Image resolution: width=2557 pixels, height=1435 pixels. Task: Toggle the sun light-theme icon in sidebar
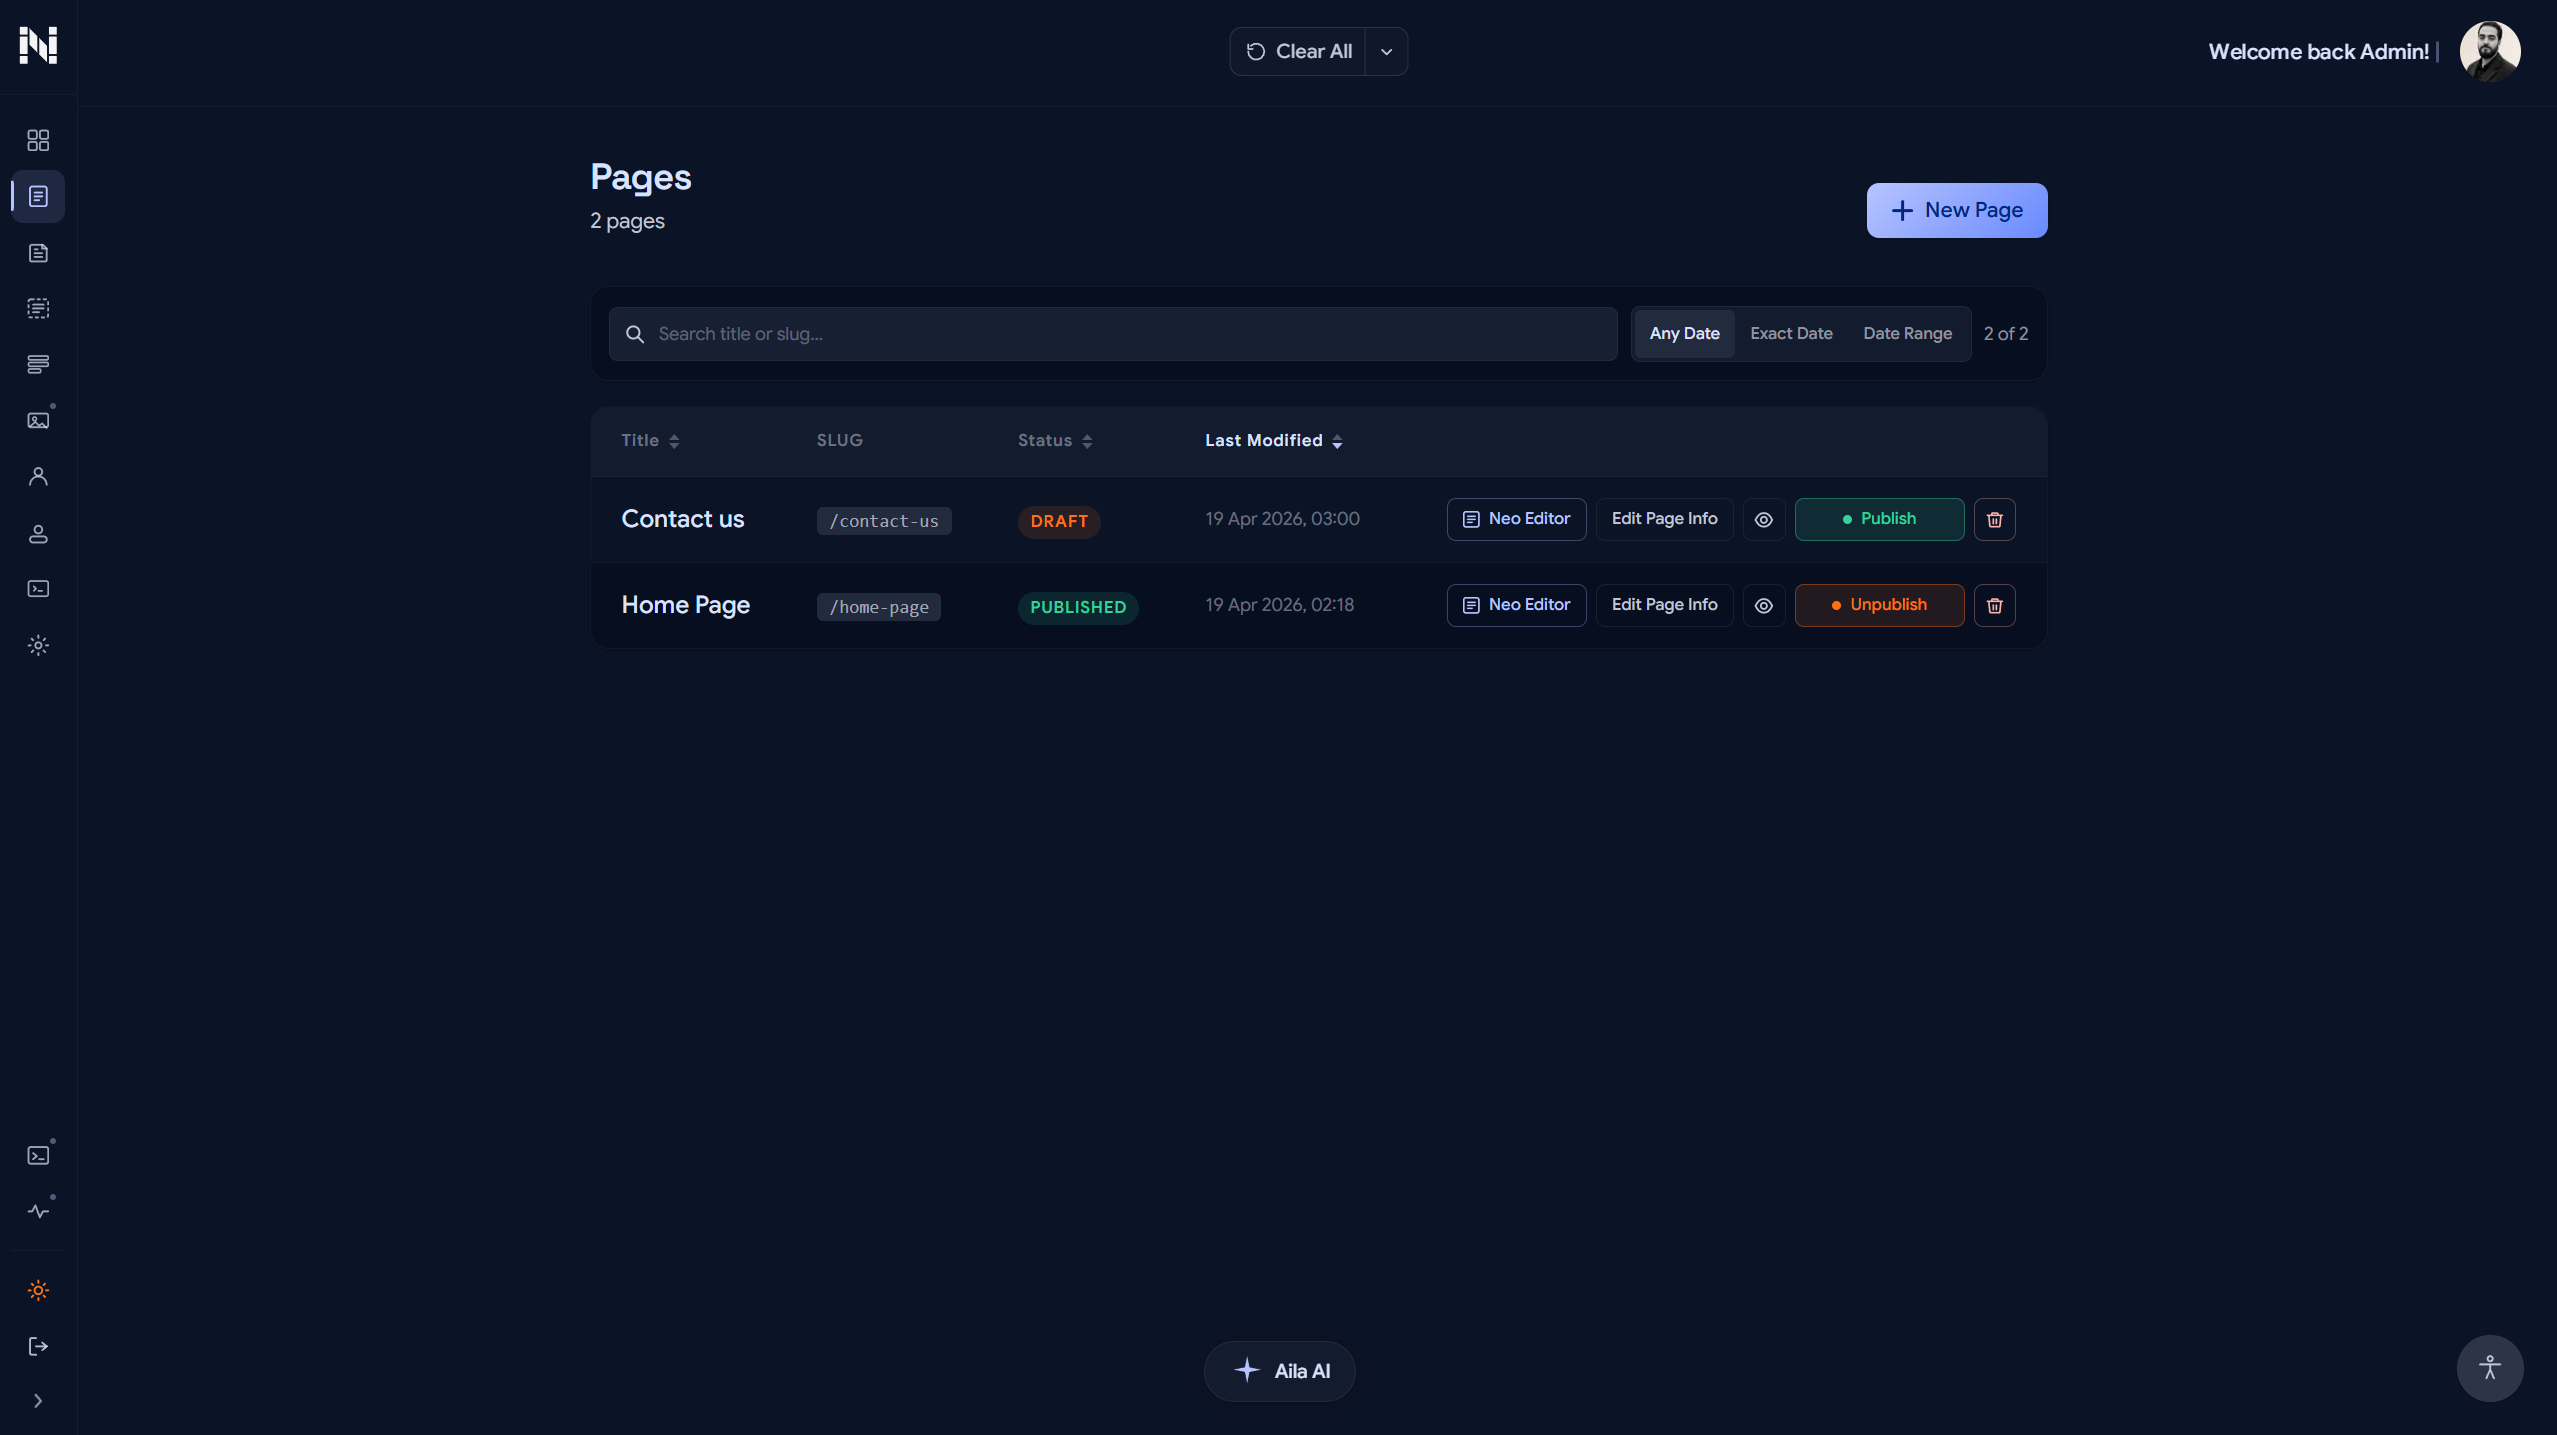(38, 1290)
